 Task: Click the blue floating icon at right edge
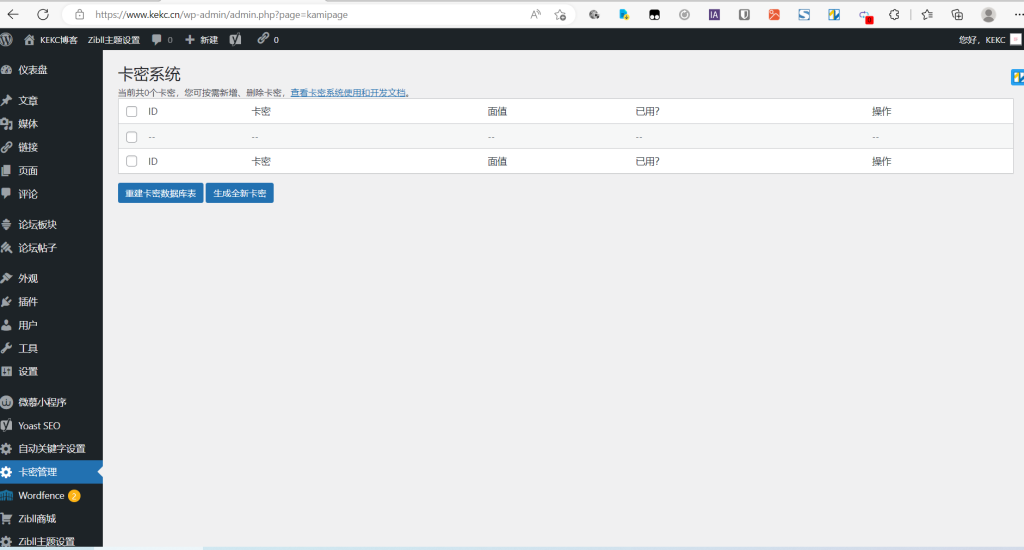pyautogui.click(x=1017, y=77)
